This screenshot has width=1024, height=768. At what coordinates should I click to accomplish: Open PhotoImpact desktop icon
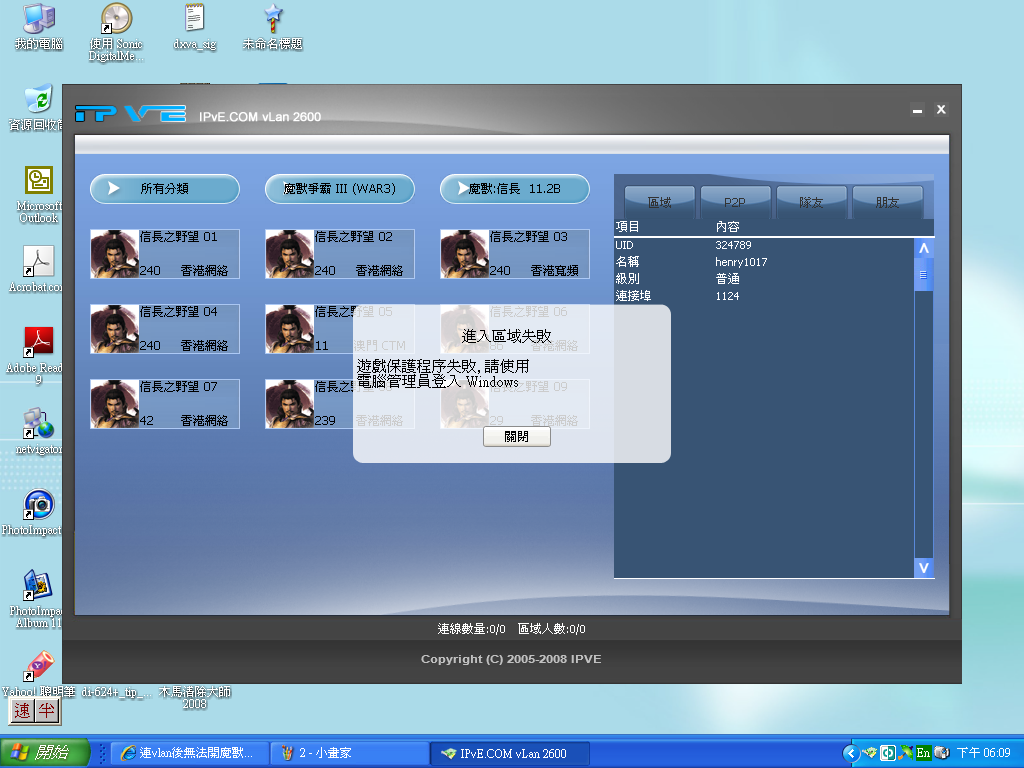(34, 513)
